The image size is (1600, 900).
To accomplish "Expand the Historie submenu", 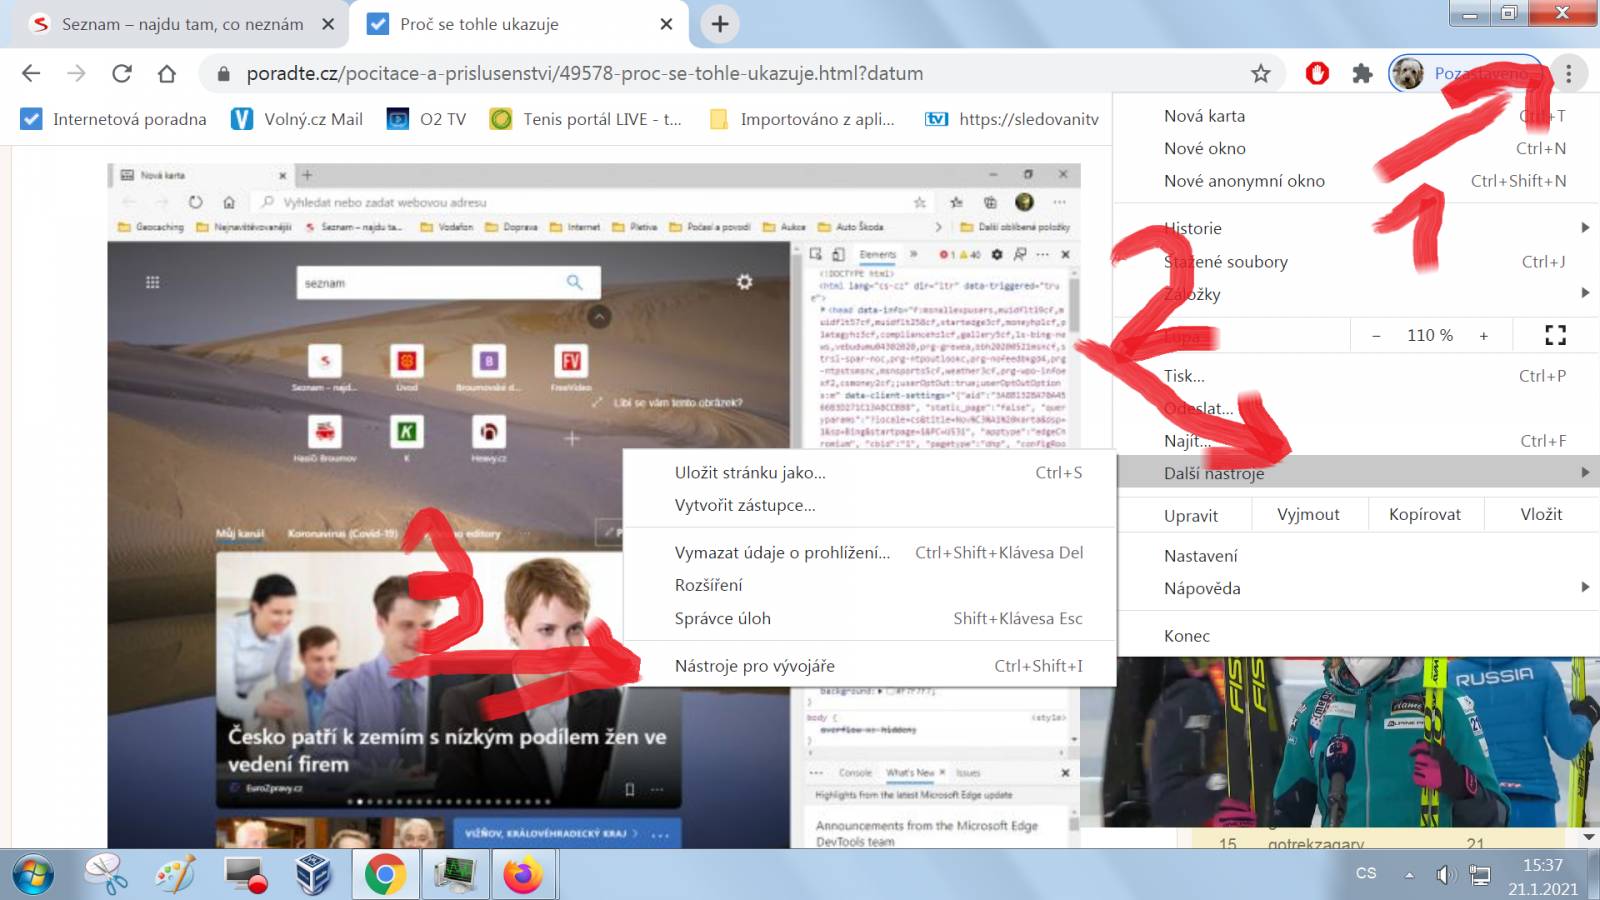I will (1355, 228).
